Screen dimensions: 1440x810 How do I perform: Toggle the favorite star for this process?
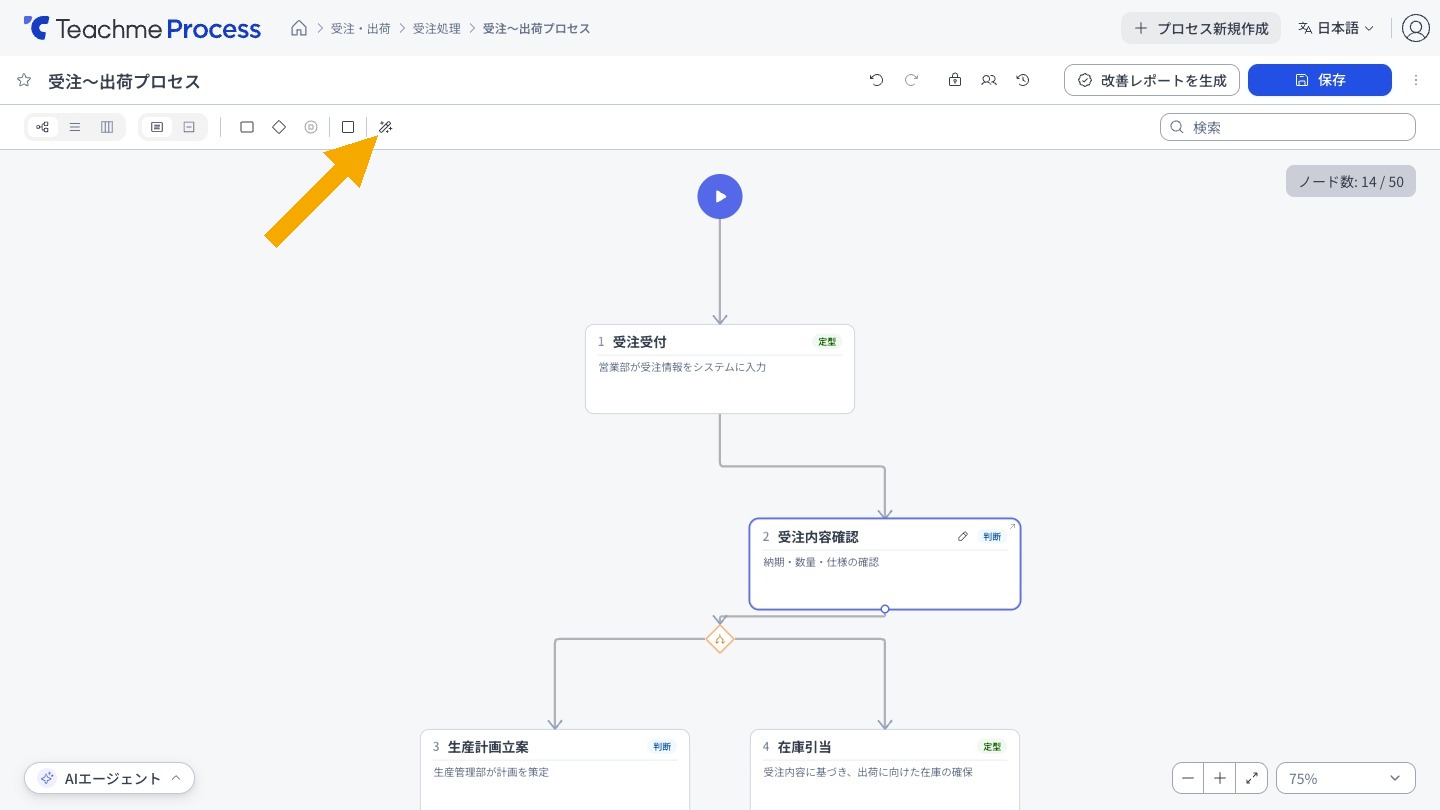(24, 80)
